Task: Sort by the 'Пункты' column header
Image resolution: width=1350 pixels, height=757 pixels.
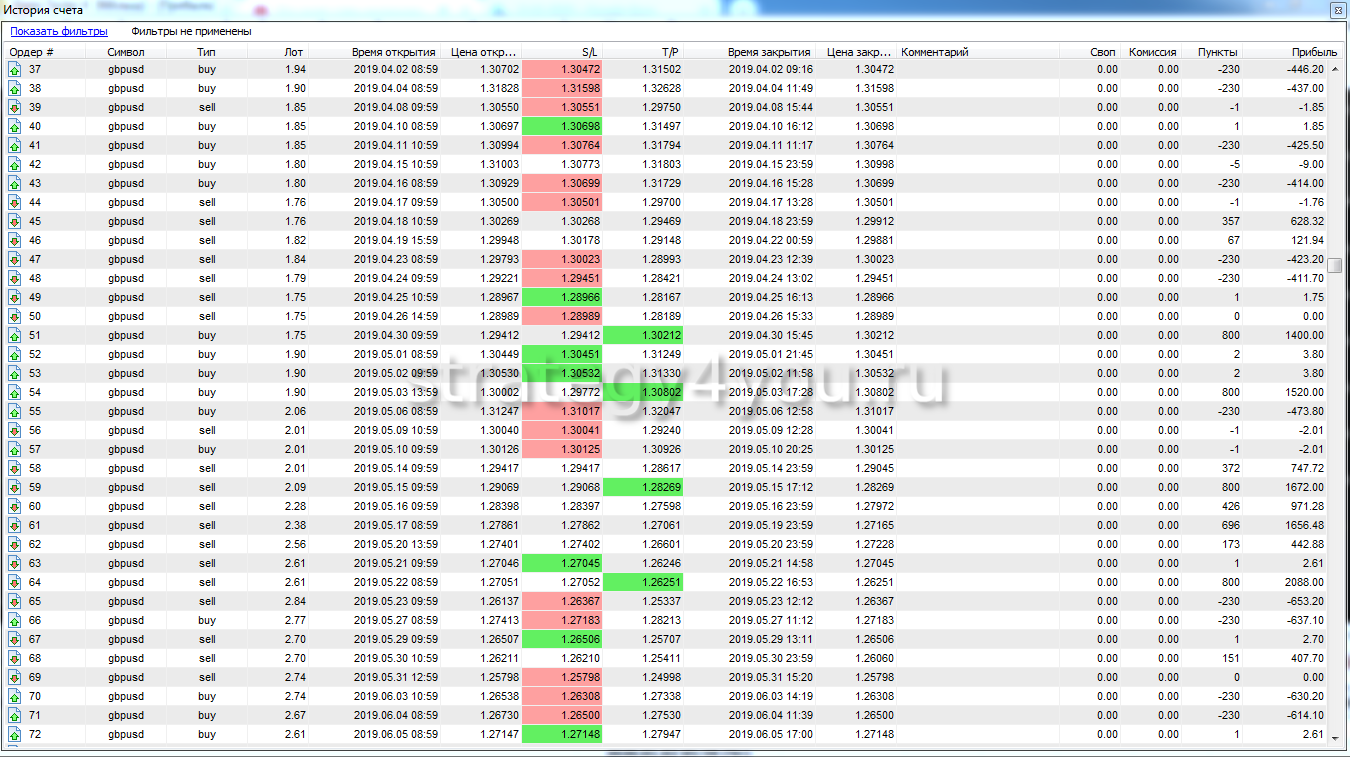Action: click(x=1217, y=52)
